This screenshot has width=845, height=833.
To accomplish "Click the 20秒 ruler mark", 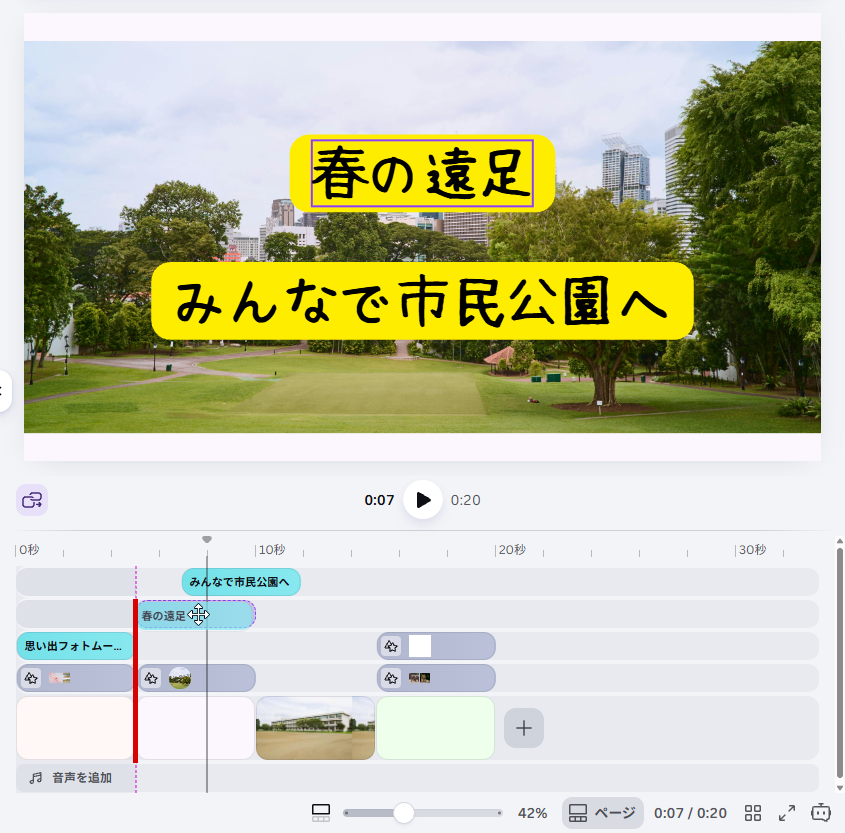I will point(511,550).
